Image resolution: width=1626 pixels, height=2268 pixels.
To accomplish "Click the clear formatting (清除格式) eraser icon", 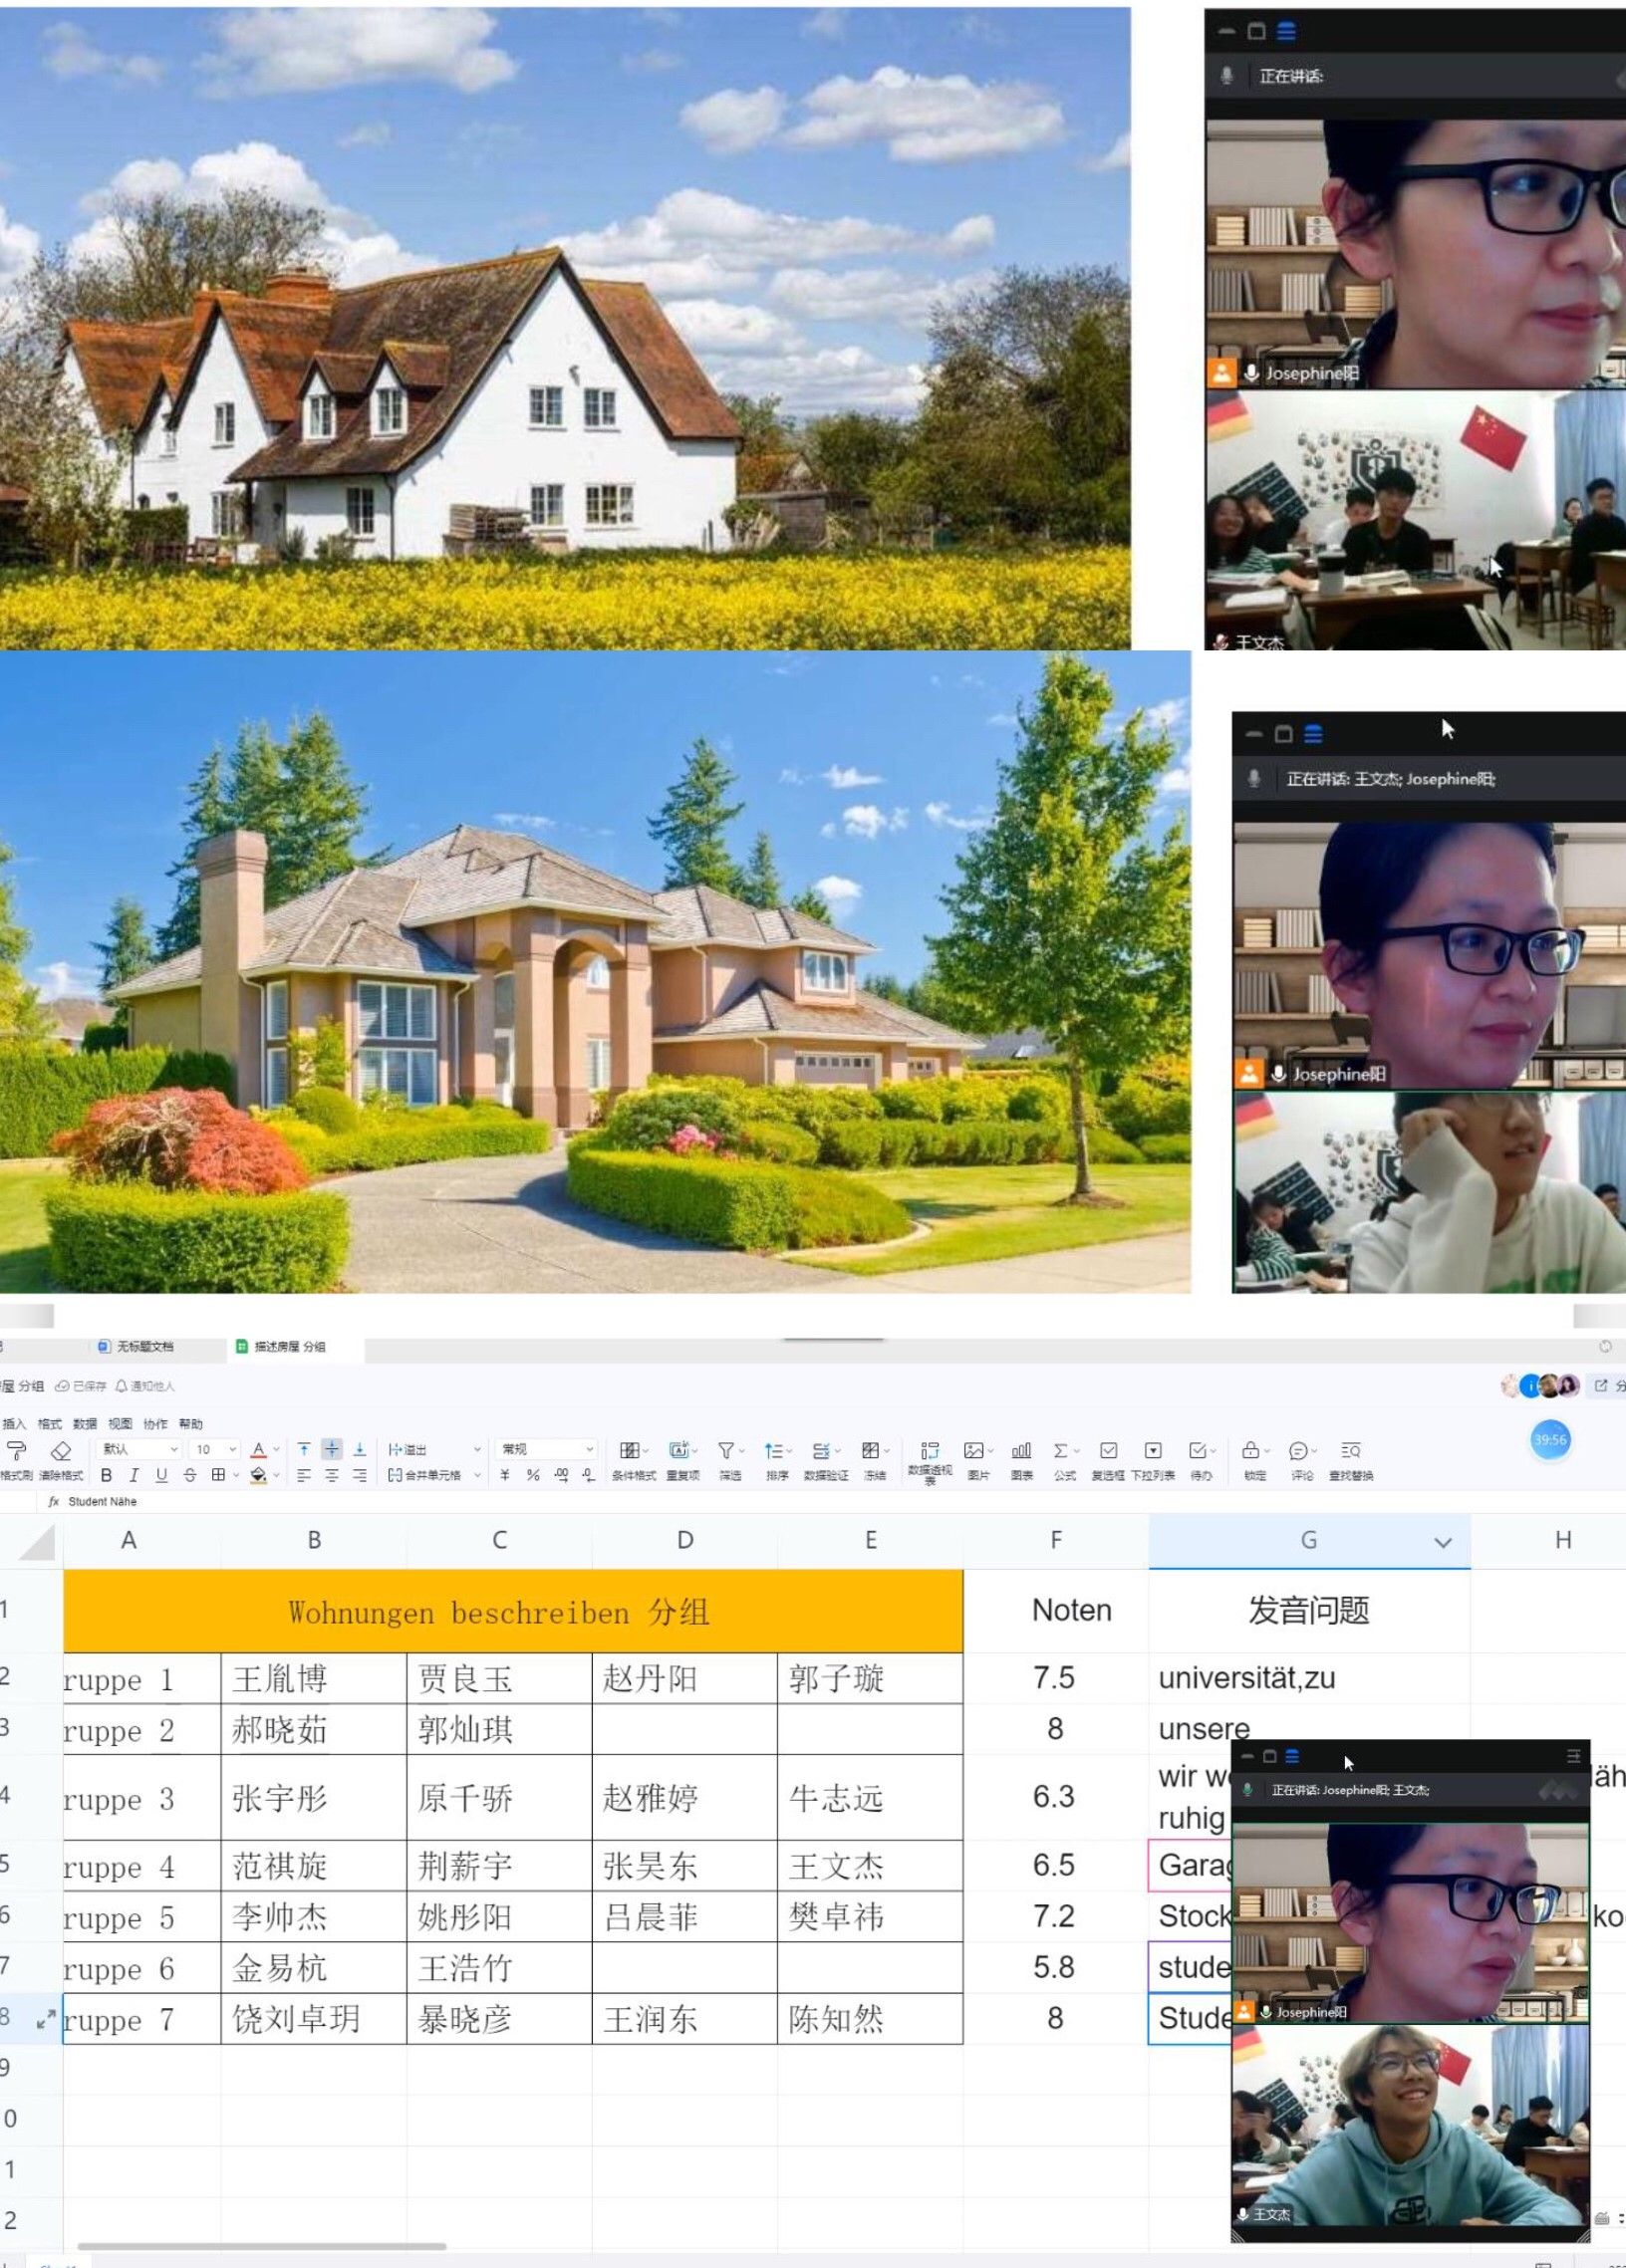I will 61,1451.
